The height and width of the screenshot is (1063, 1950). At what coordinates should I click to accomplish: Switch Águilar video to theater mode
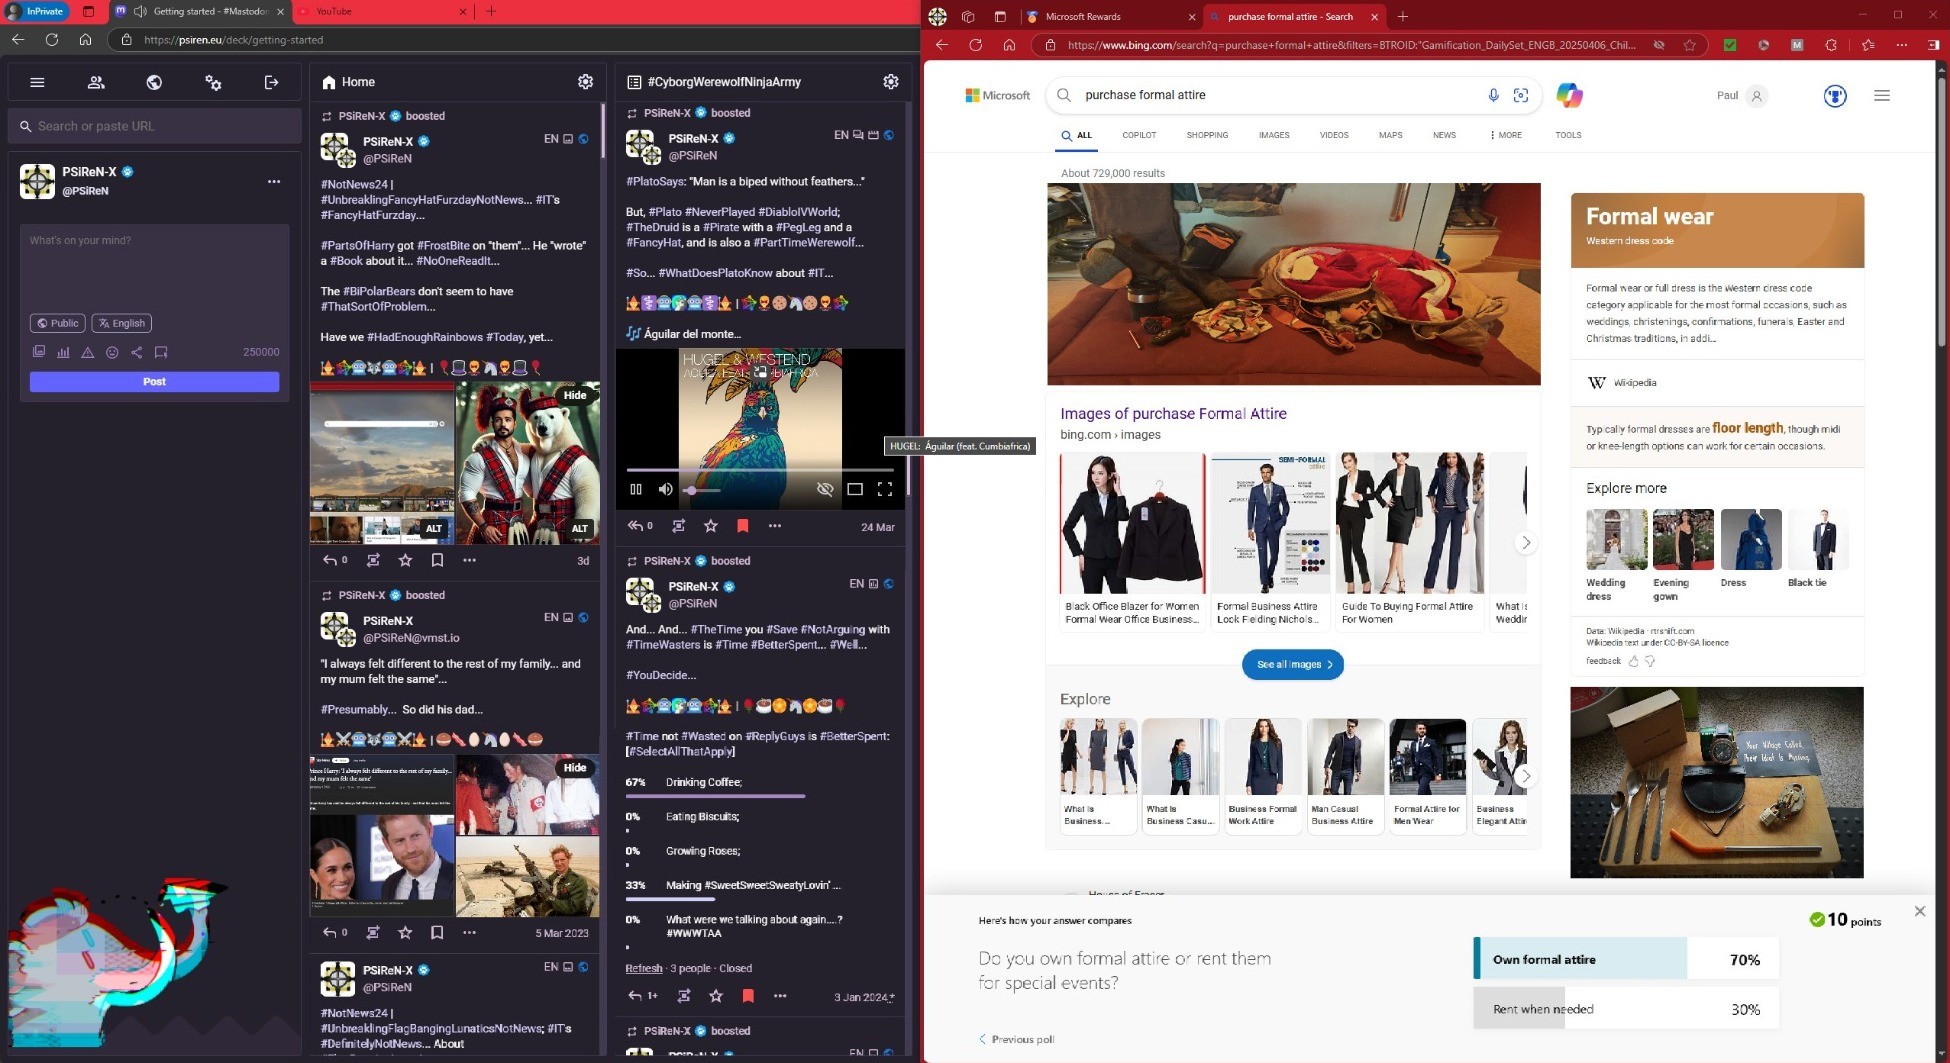[855, 489]
